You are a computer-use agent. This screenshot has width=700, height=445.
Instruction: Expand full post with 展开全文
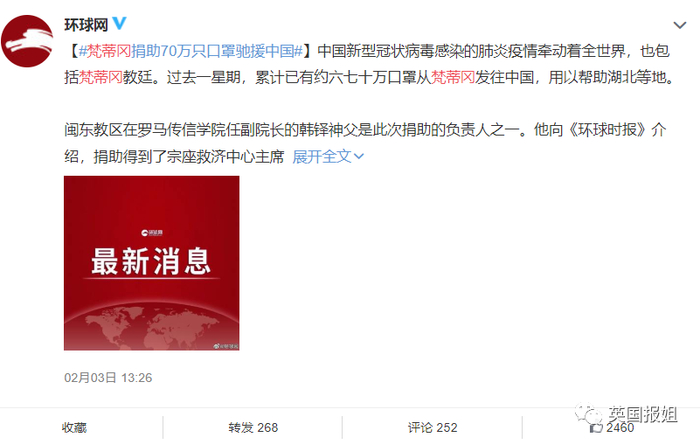(322, 157)
